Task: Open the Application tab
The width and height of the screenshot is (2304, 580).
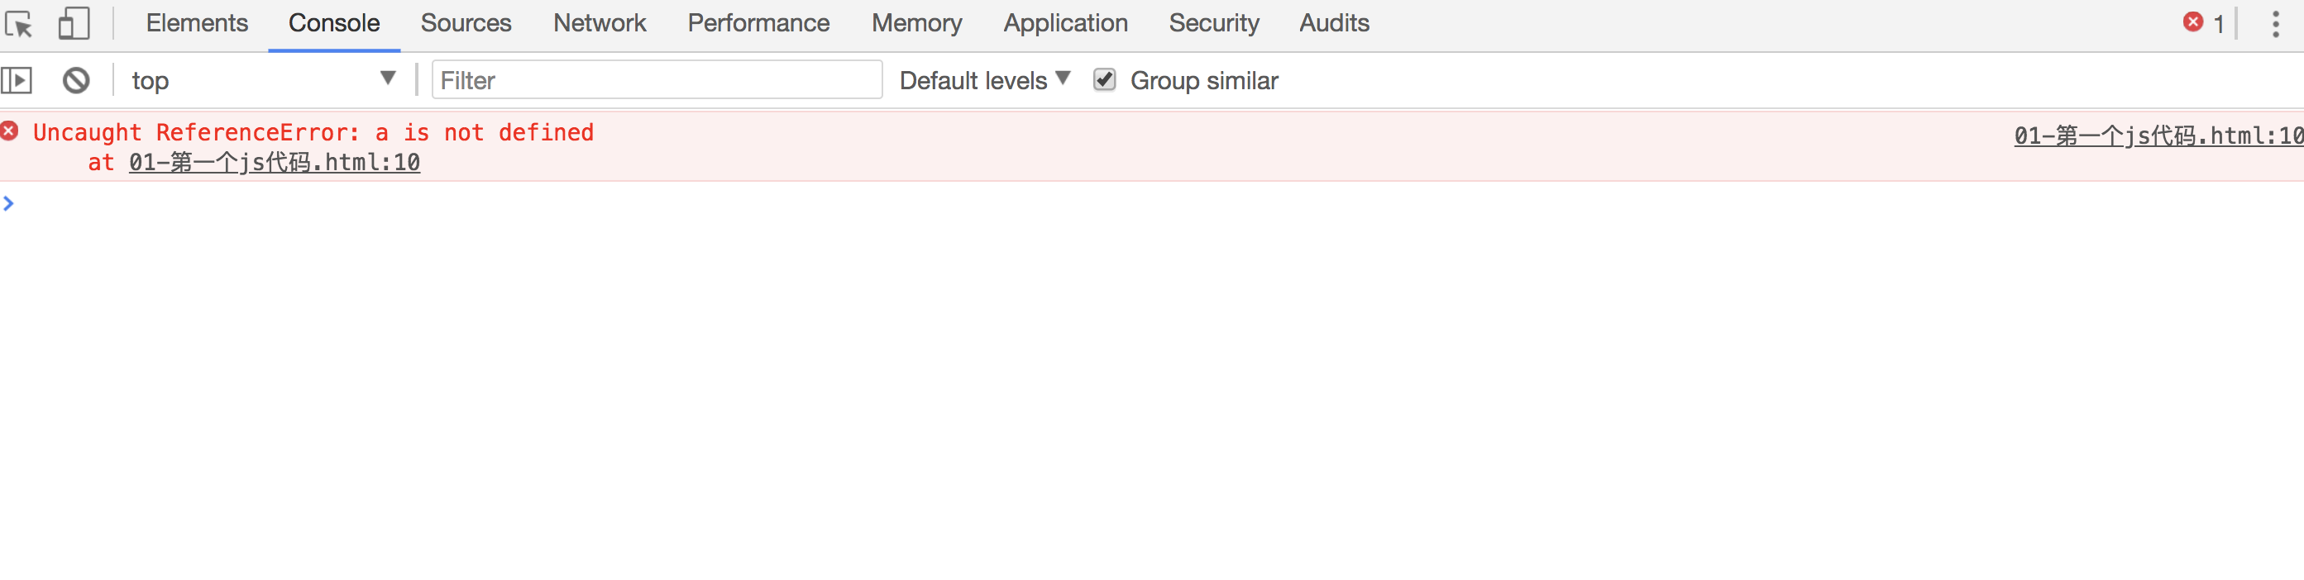Action: pyautogui.click(x=1065, y=23)
